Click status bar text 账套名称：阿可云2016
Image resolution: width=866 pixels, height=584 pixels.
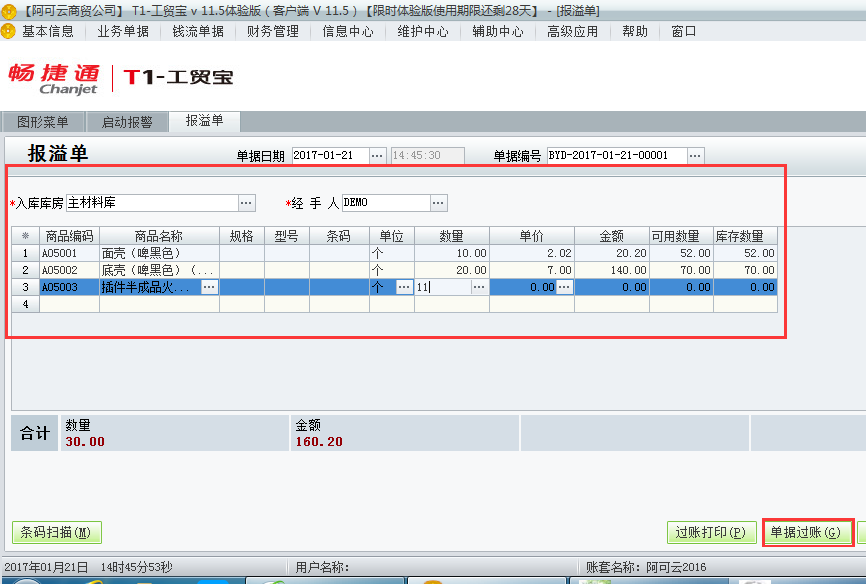pyautogui.click(x=646, y=567)
